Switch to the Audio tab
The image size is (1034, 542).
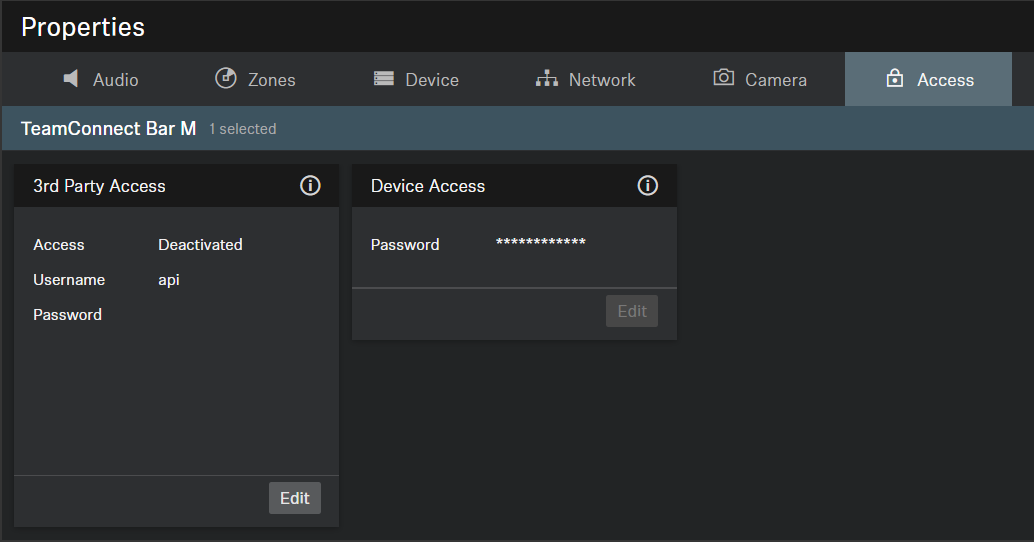pyautogui.click(x=115, y=80)
